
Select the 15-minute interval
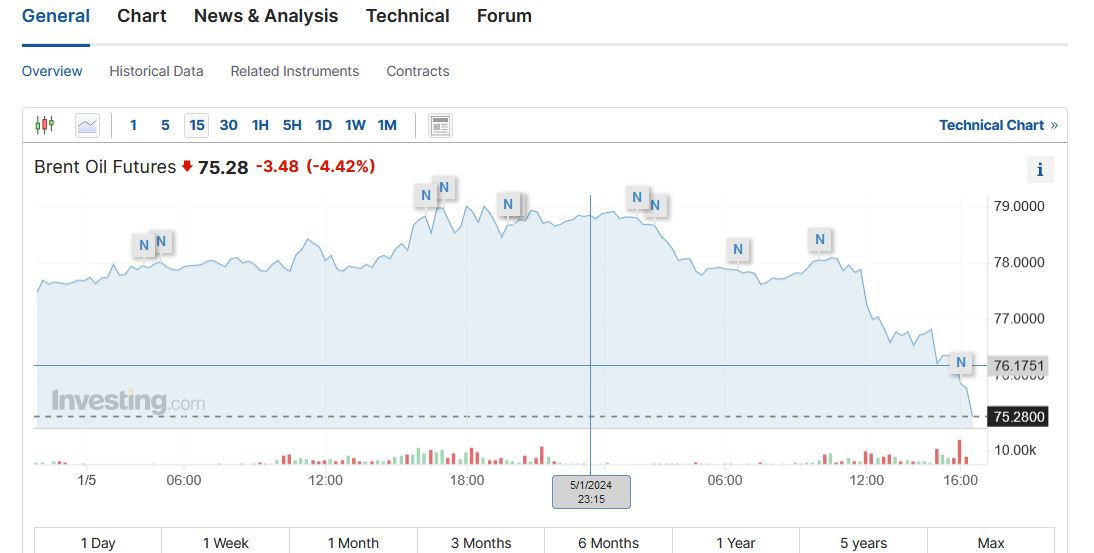[x=197, y=125]
